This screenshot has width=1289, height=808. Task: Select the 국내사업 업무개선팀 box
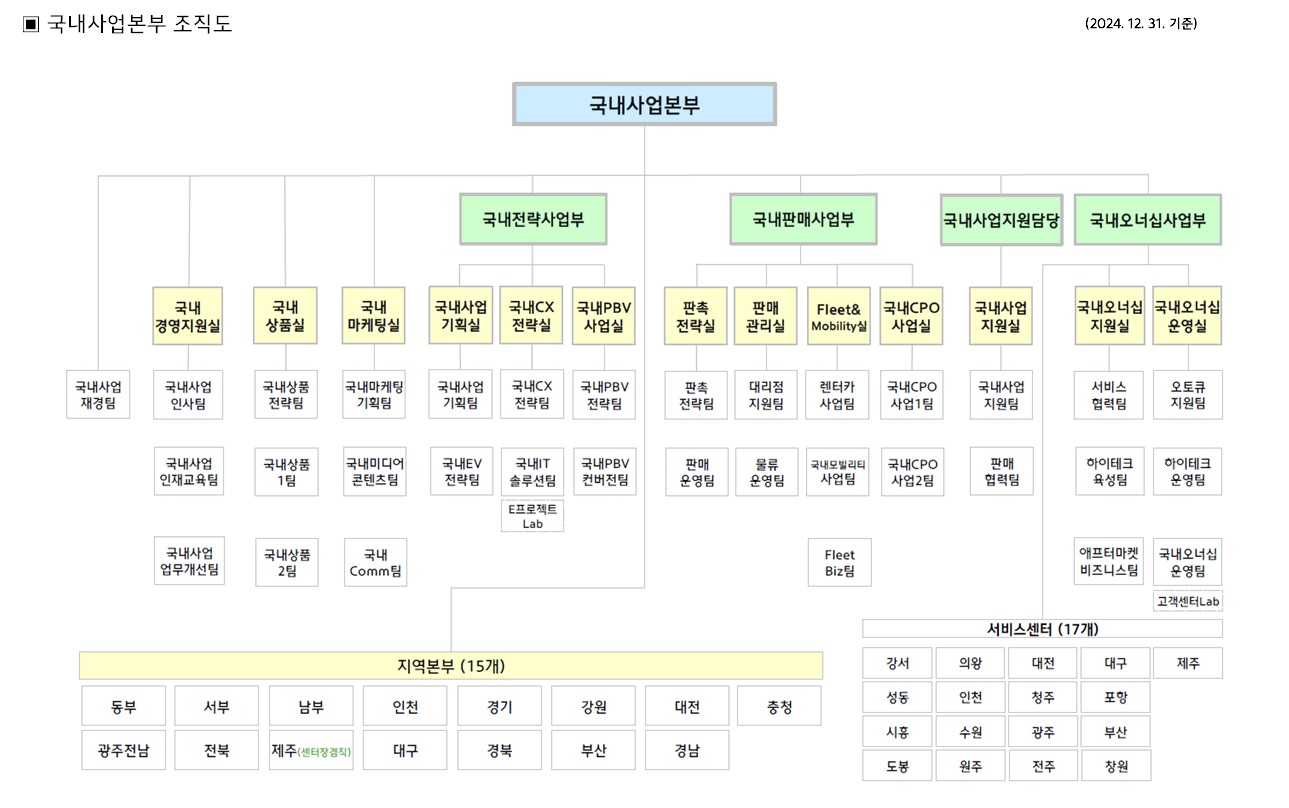(189, 561)
